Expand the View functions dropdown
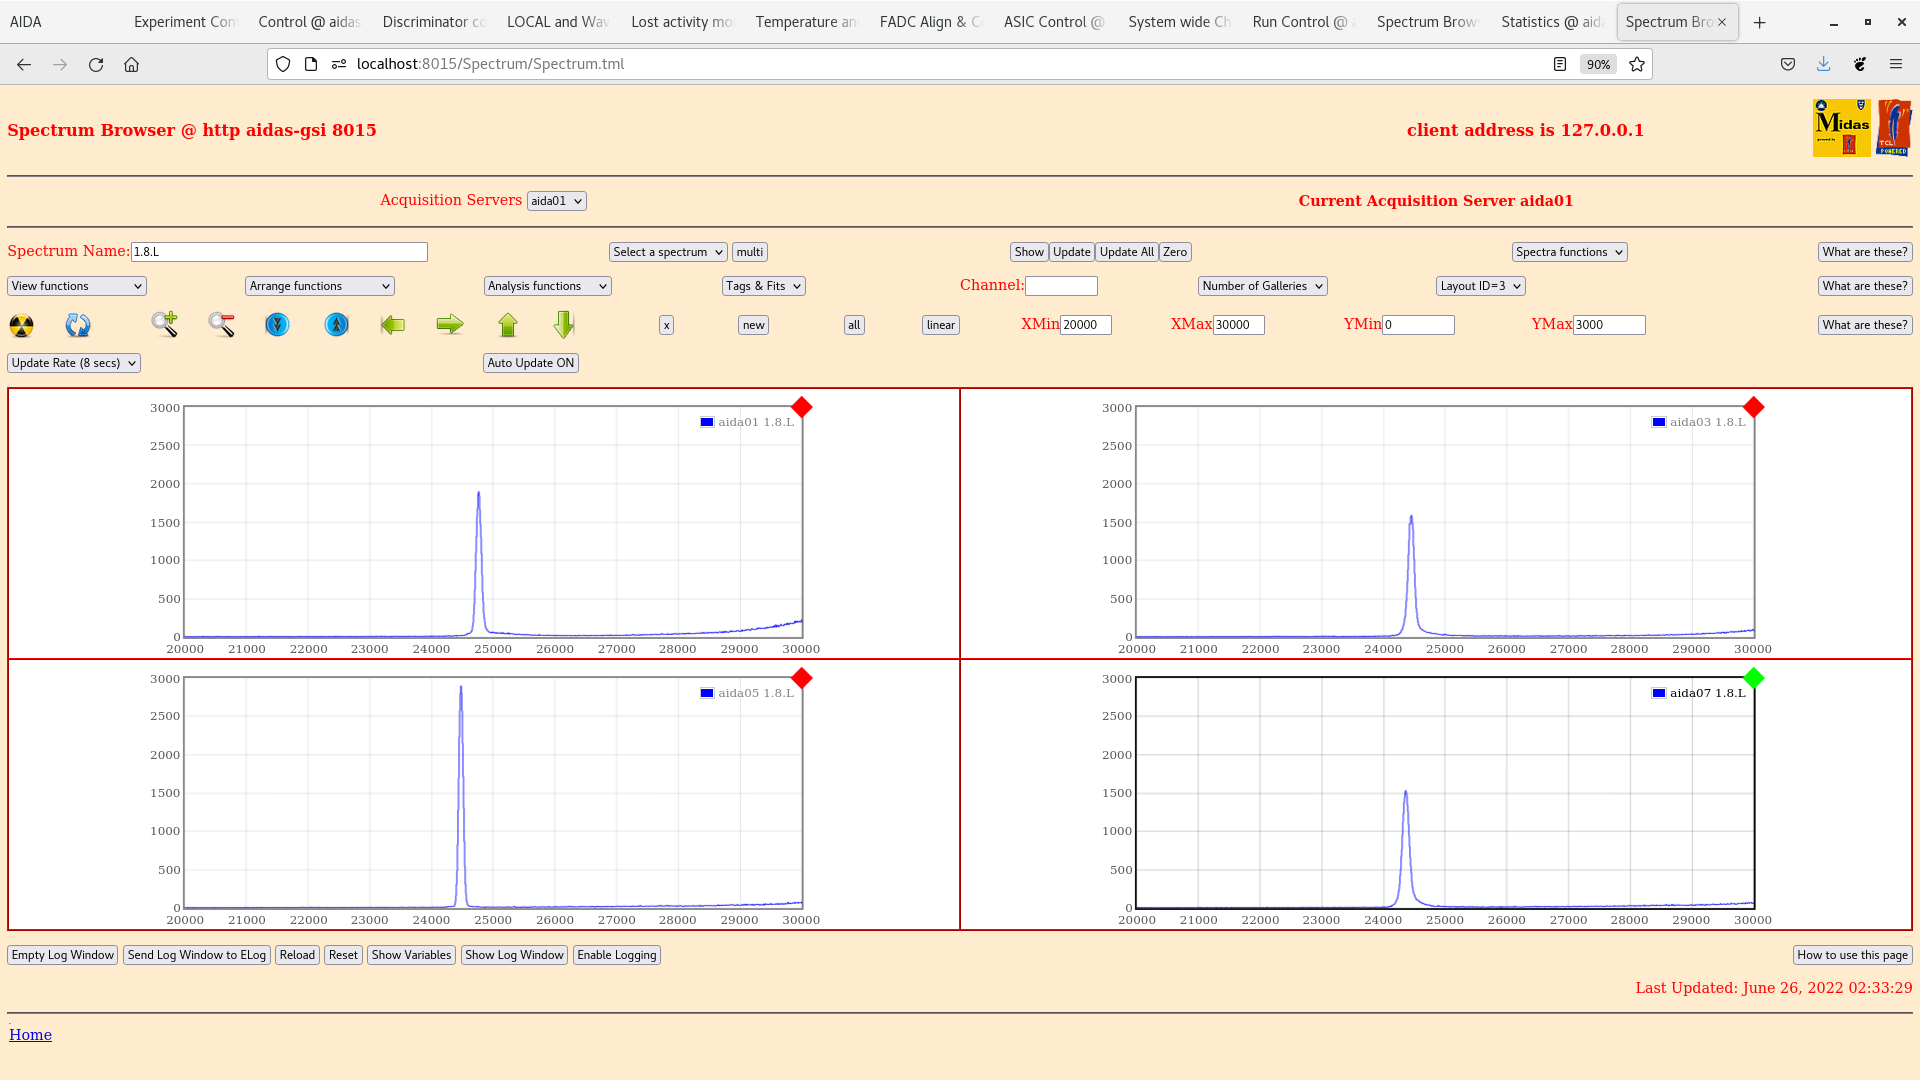The image size is (1920, 1080). tap(77, 286)
